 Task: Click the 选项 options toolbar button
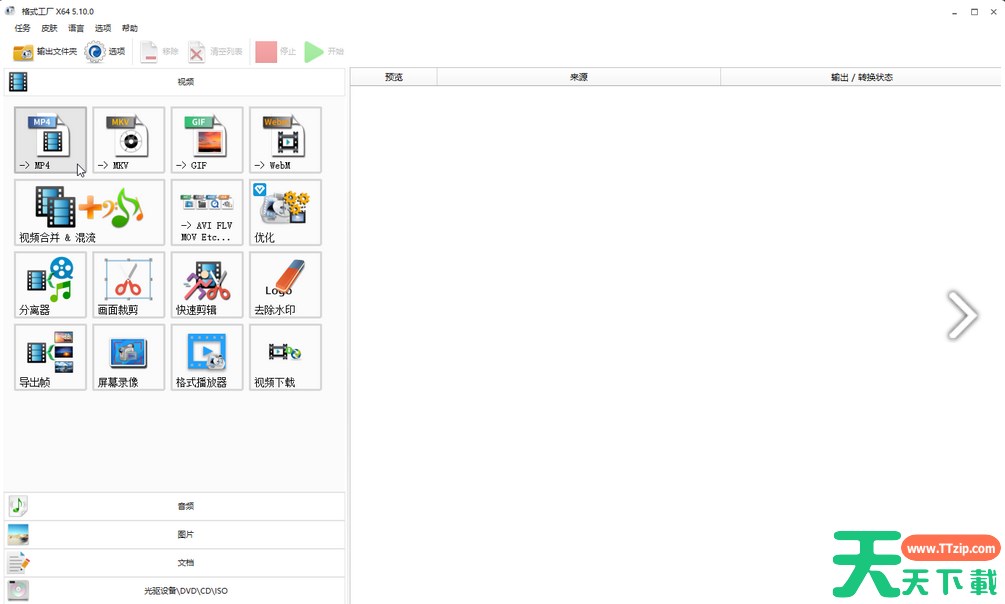point(106,51)
